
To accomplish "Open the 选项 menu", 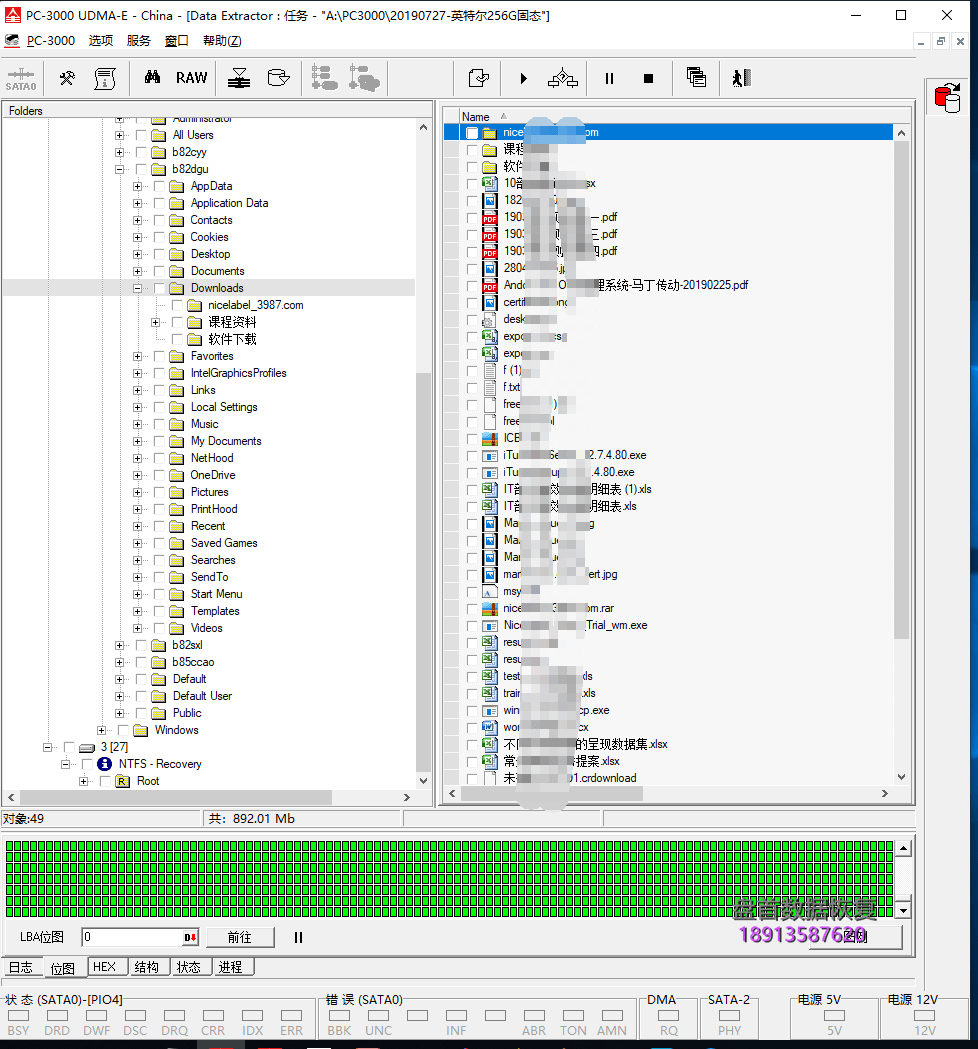I will 101,41.
